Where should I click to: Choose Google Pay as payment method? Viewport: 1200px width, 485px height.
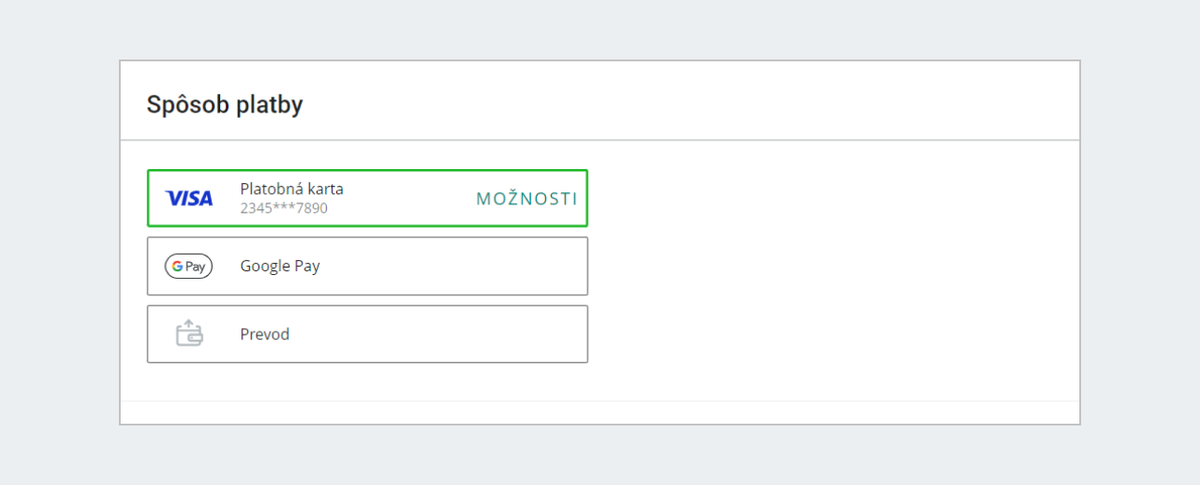(367, 266)
